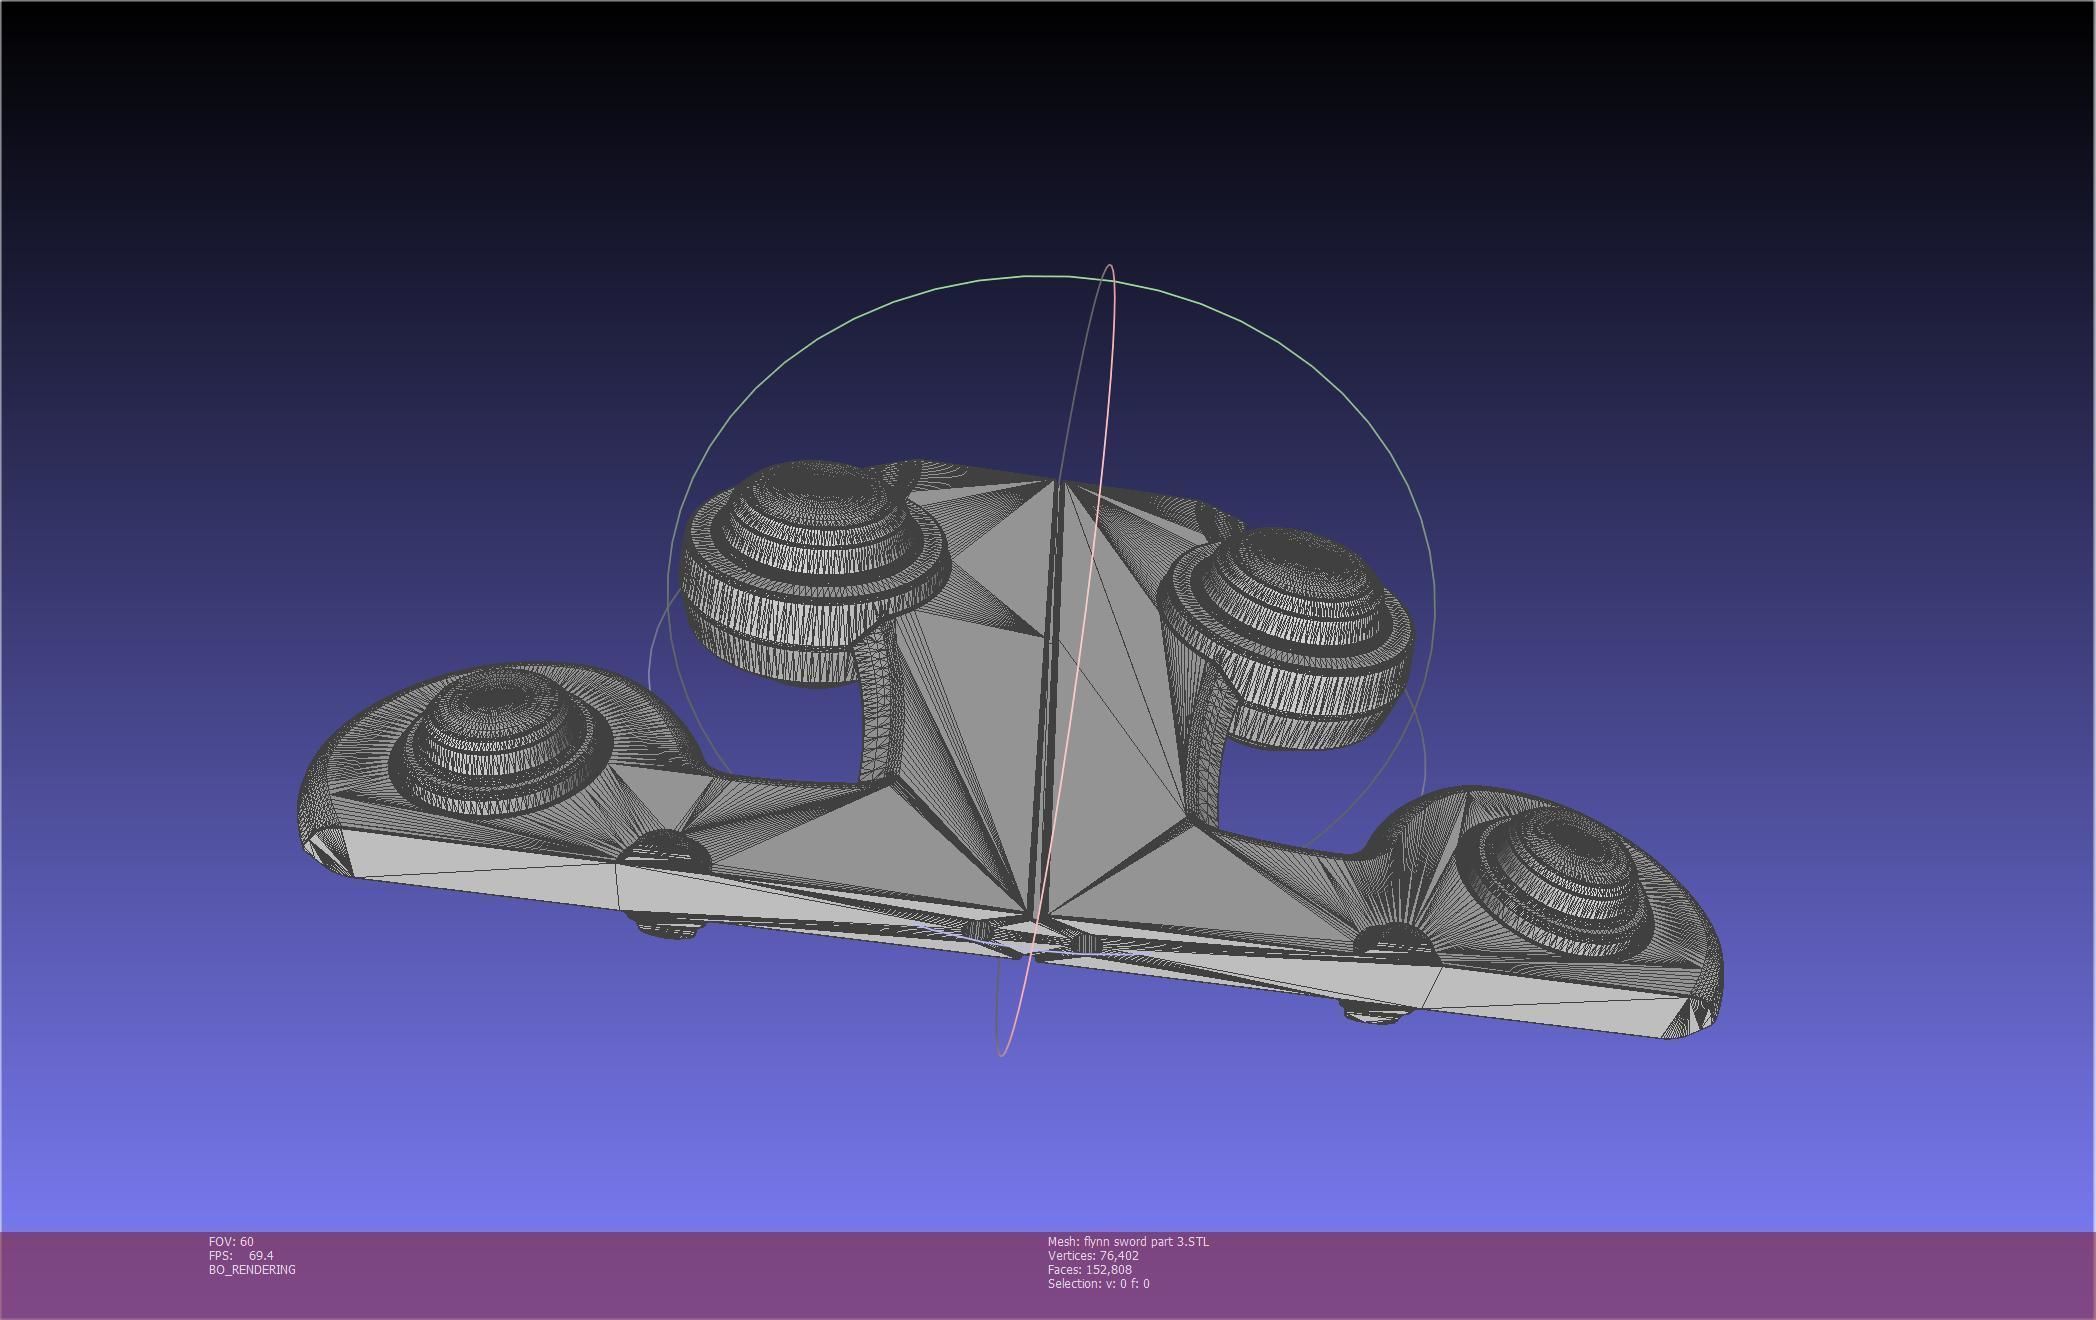Click the Mesh: flynn sword part 3.STL label

[x=1128, y=1241]
